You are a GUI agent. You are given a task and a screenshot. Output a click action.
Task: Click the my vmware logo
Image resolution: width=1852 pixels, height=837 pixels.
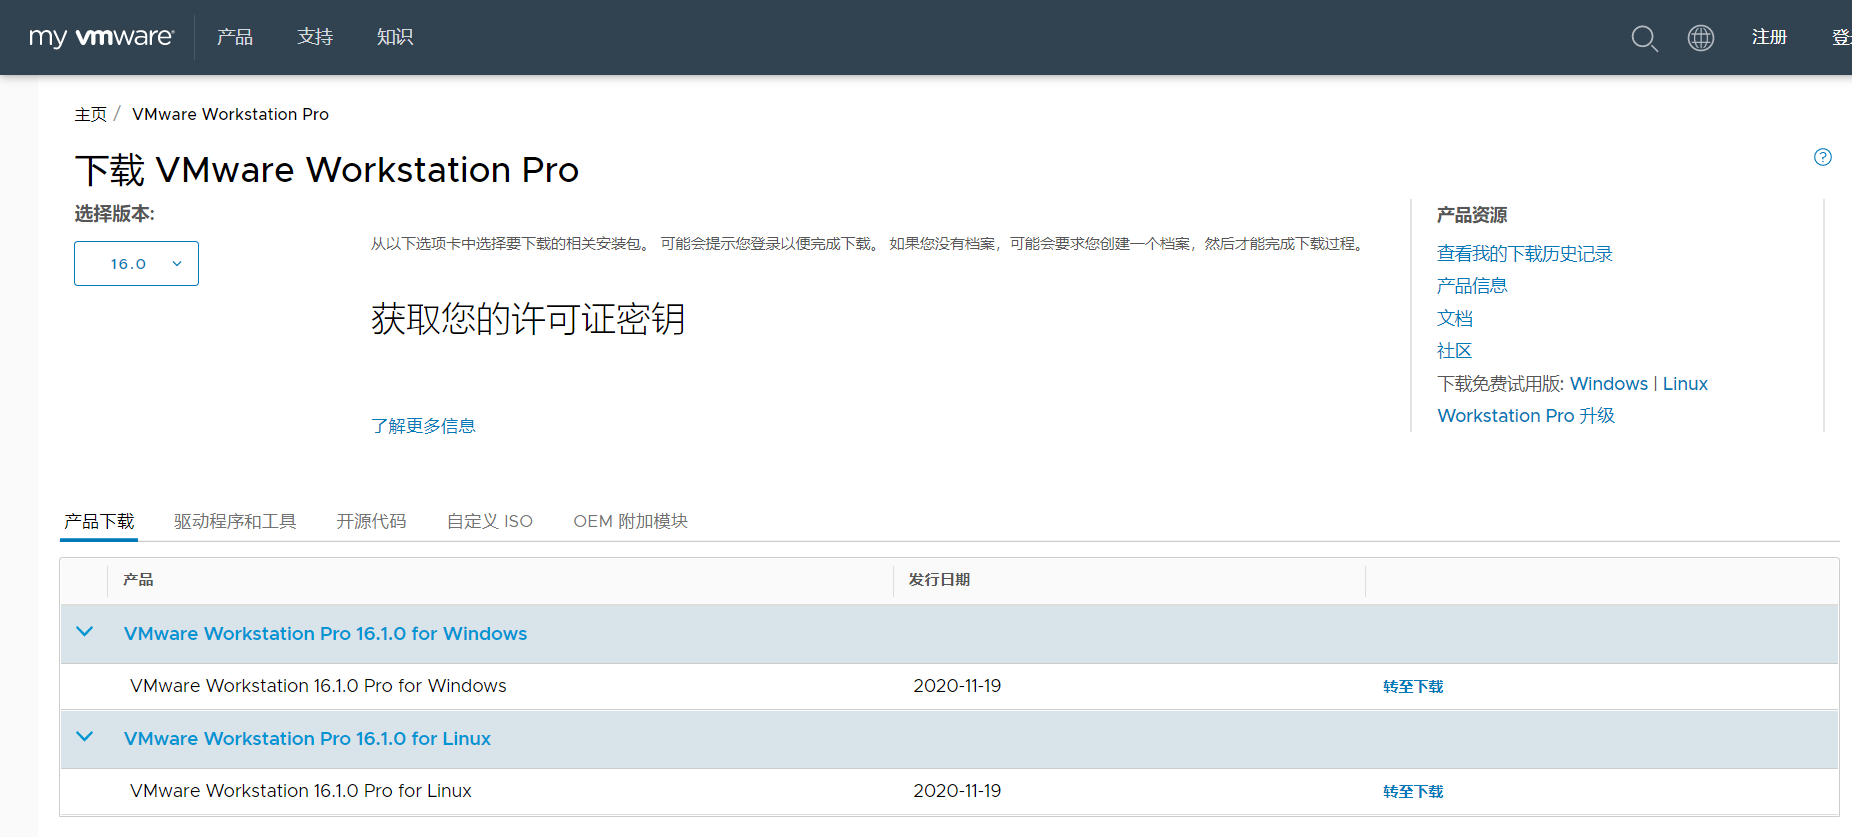[101, 37]
